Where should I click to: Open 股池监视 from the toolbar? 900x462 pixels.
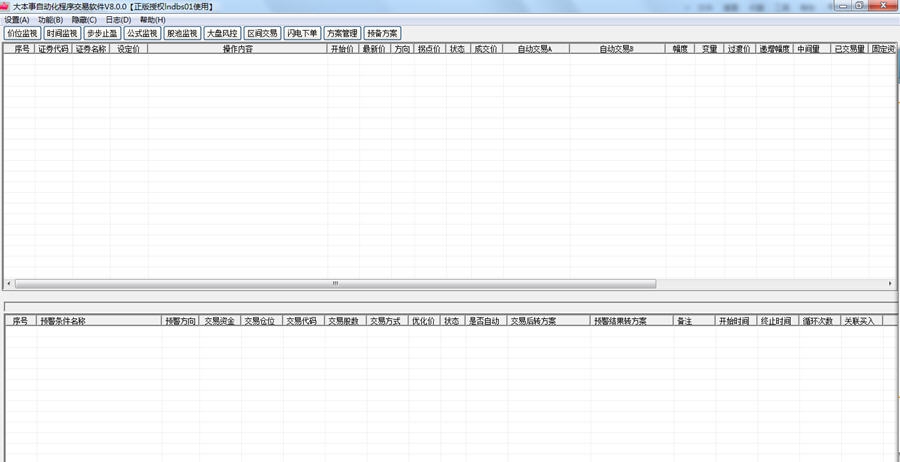183,33
